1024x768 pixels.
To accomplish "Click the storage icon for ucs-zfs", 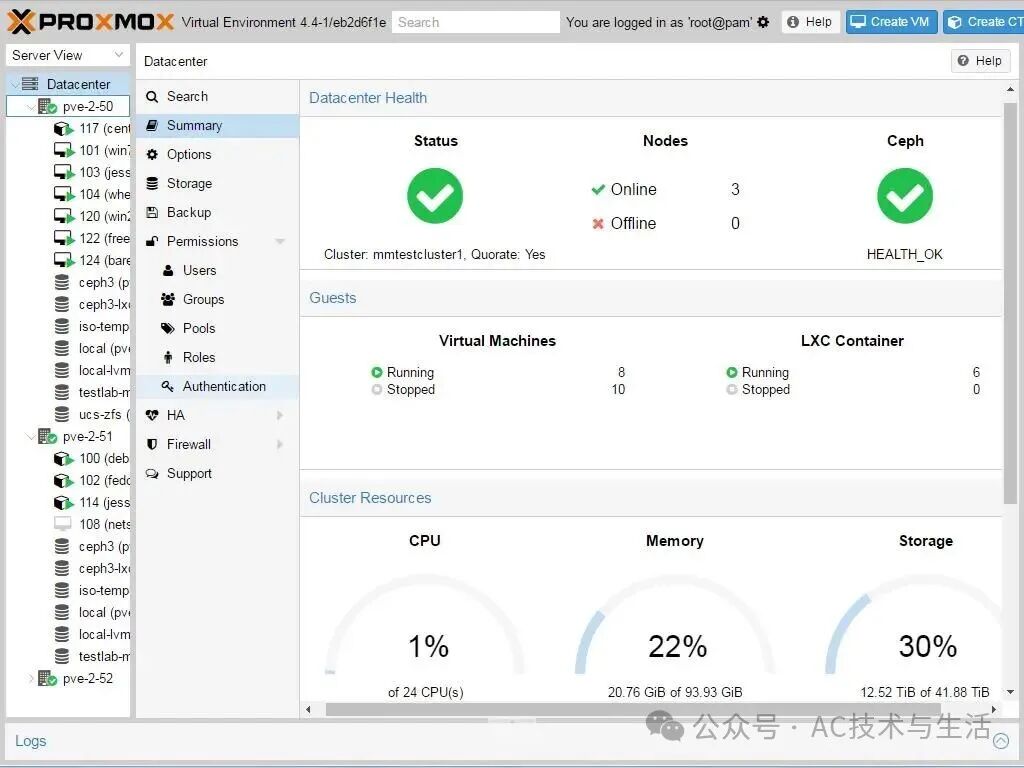I will point(62,414).
